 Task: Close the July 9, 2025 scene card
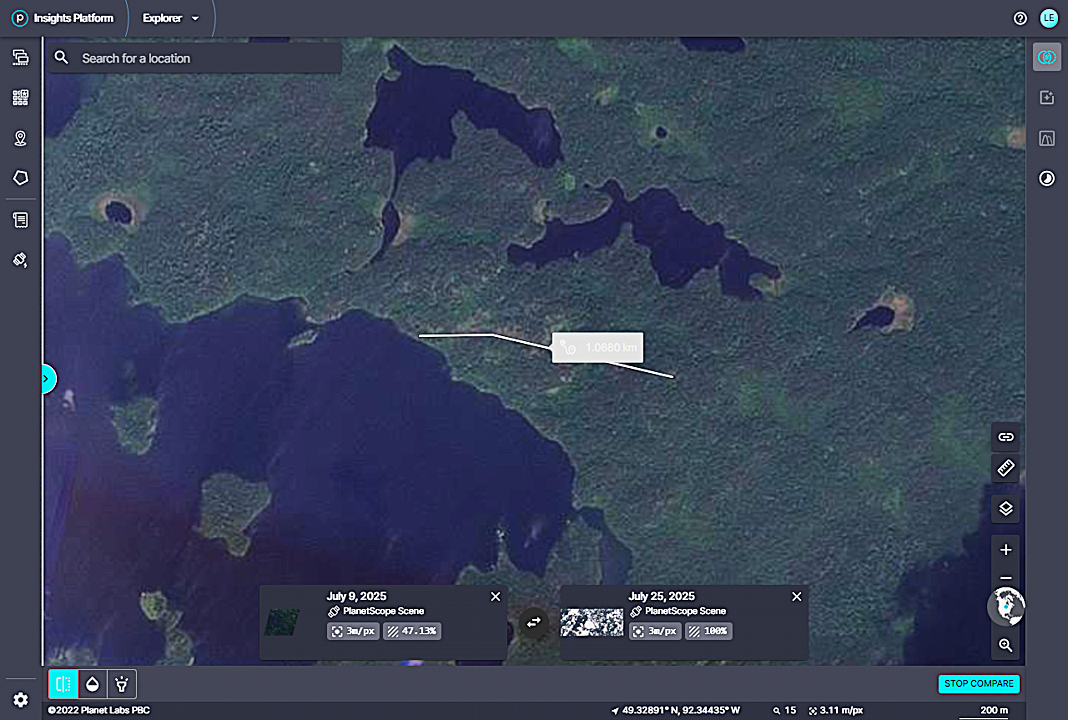point(495,596)
